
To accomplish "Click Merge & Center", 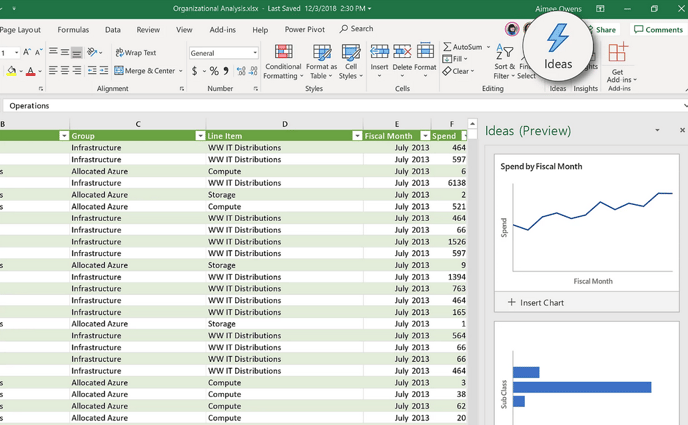I will coord(145,71).
